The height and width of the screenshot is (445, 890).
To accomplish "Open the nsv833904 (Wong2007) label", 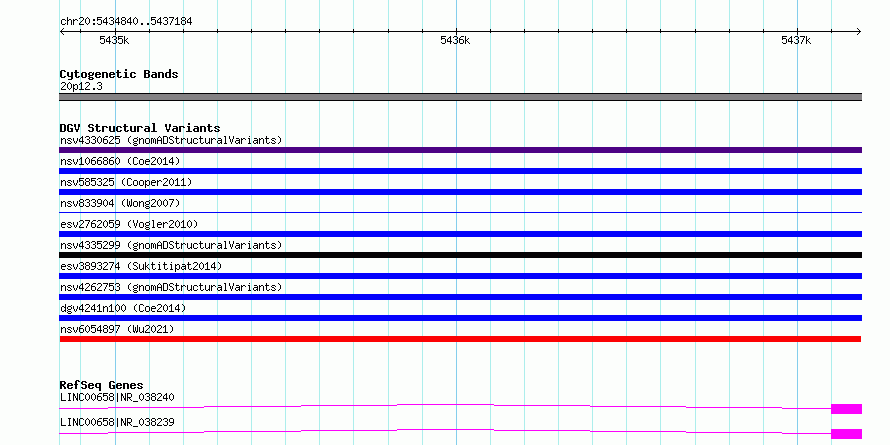I will (x=120, y=203).
